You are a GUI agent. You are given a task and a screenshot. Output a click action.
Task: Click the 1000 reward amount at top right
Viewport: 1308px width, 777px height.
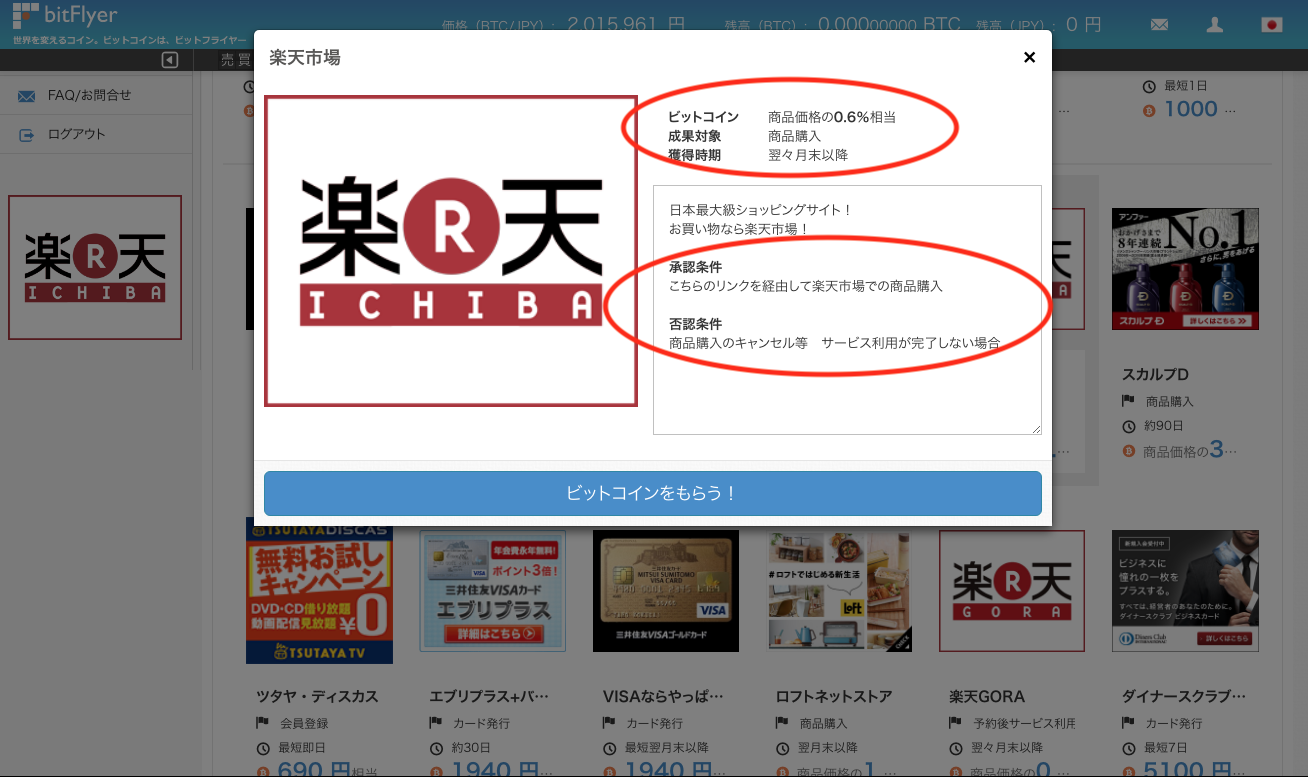[1191, 109]
